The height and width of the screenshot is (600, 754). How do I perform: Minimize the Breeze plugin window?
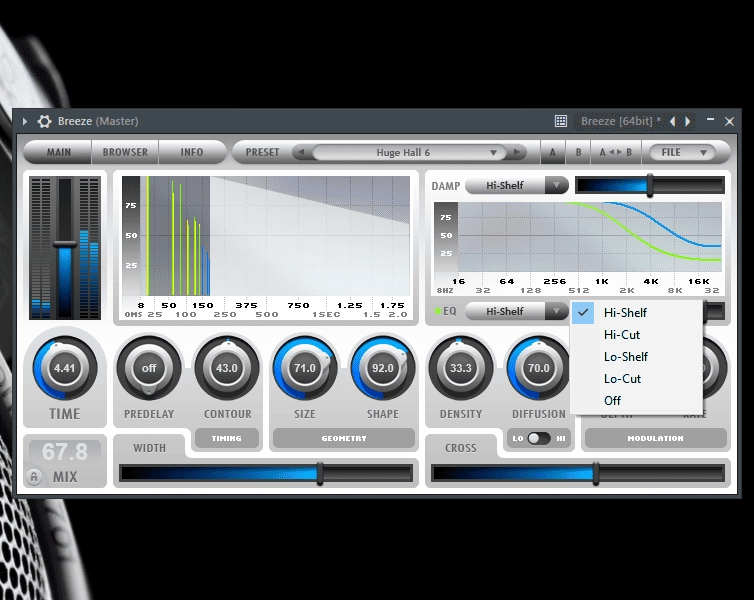(x=711, y=119)
